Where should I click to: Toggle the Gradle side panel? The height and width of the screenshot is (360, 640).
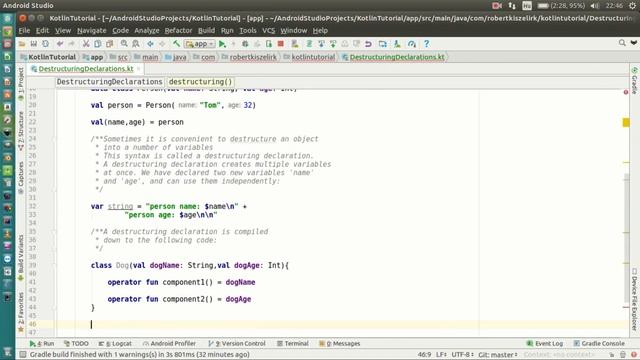pos(634,80)
